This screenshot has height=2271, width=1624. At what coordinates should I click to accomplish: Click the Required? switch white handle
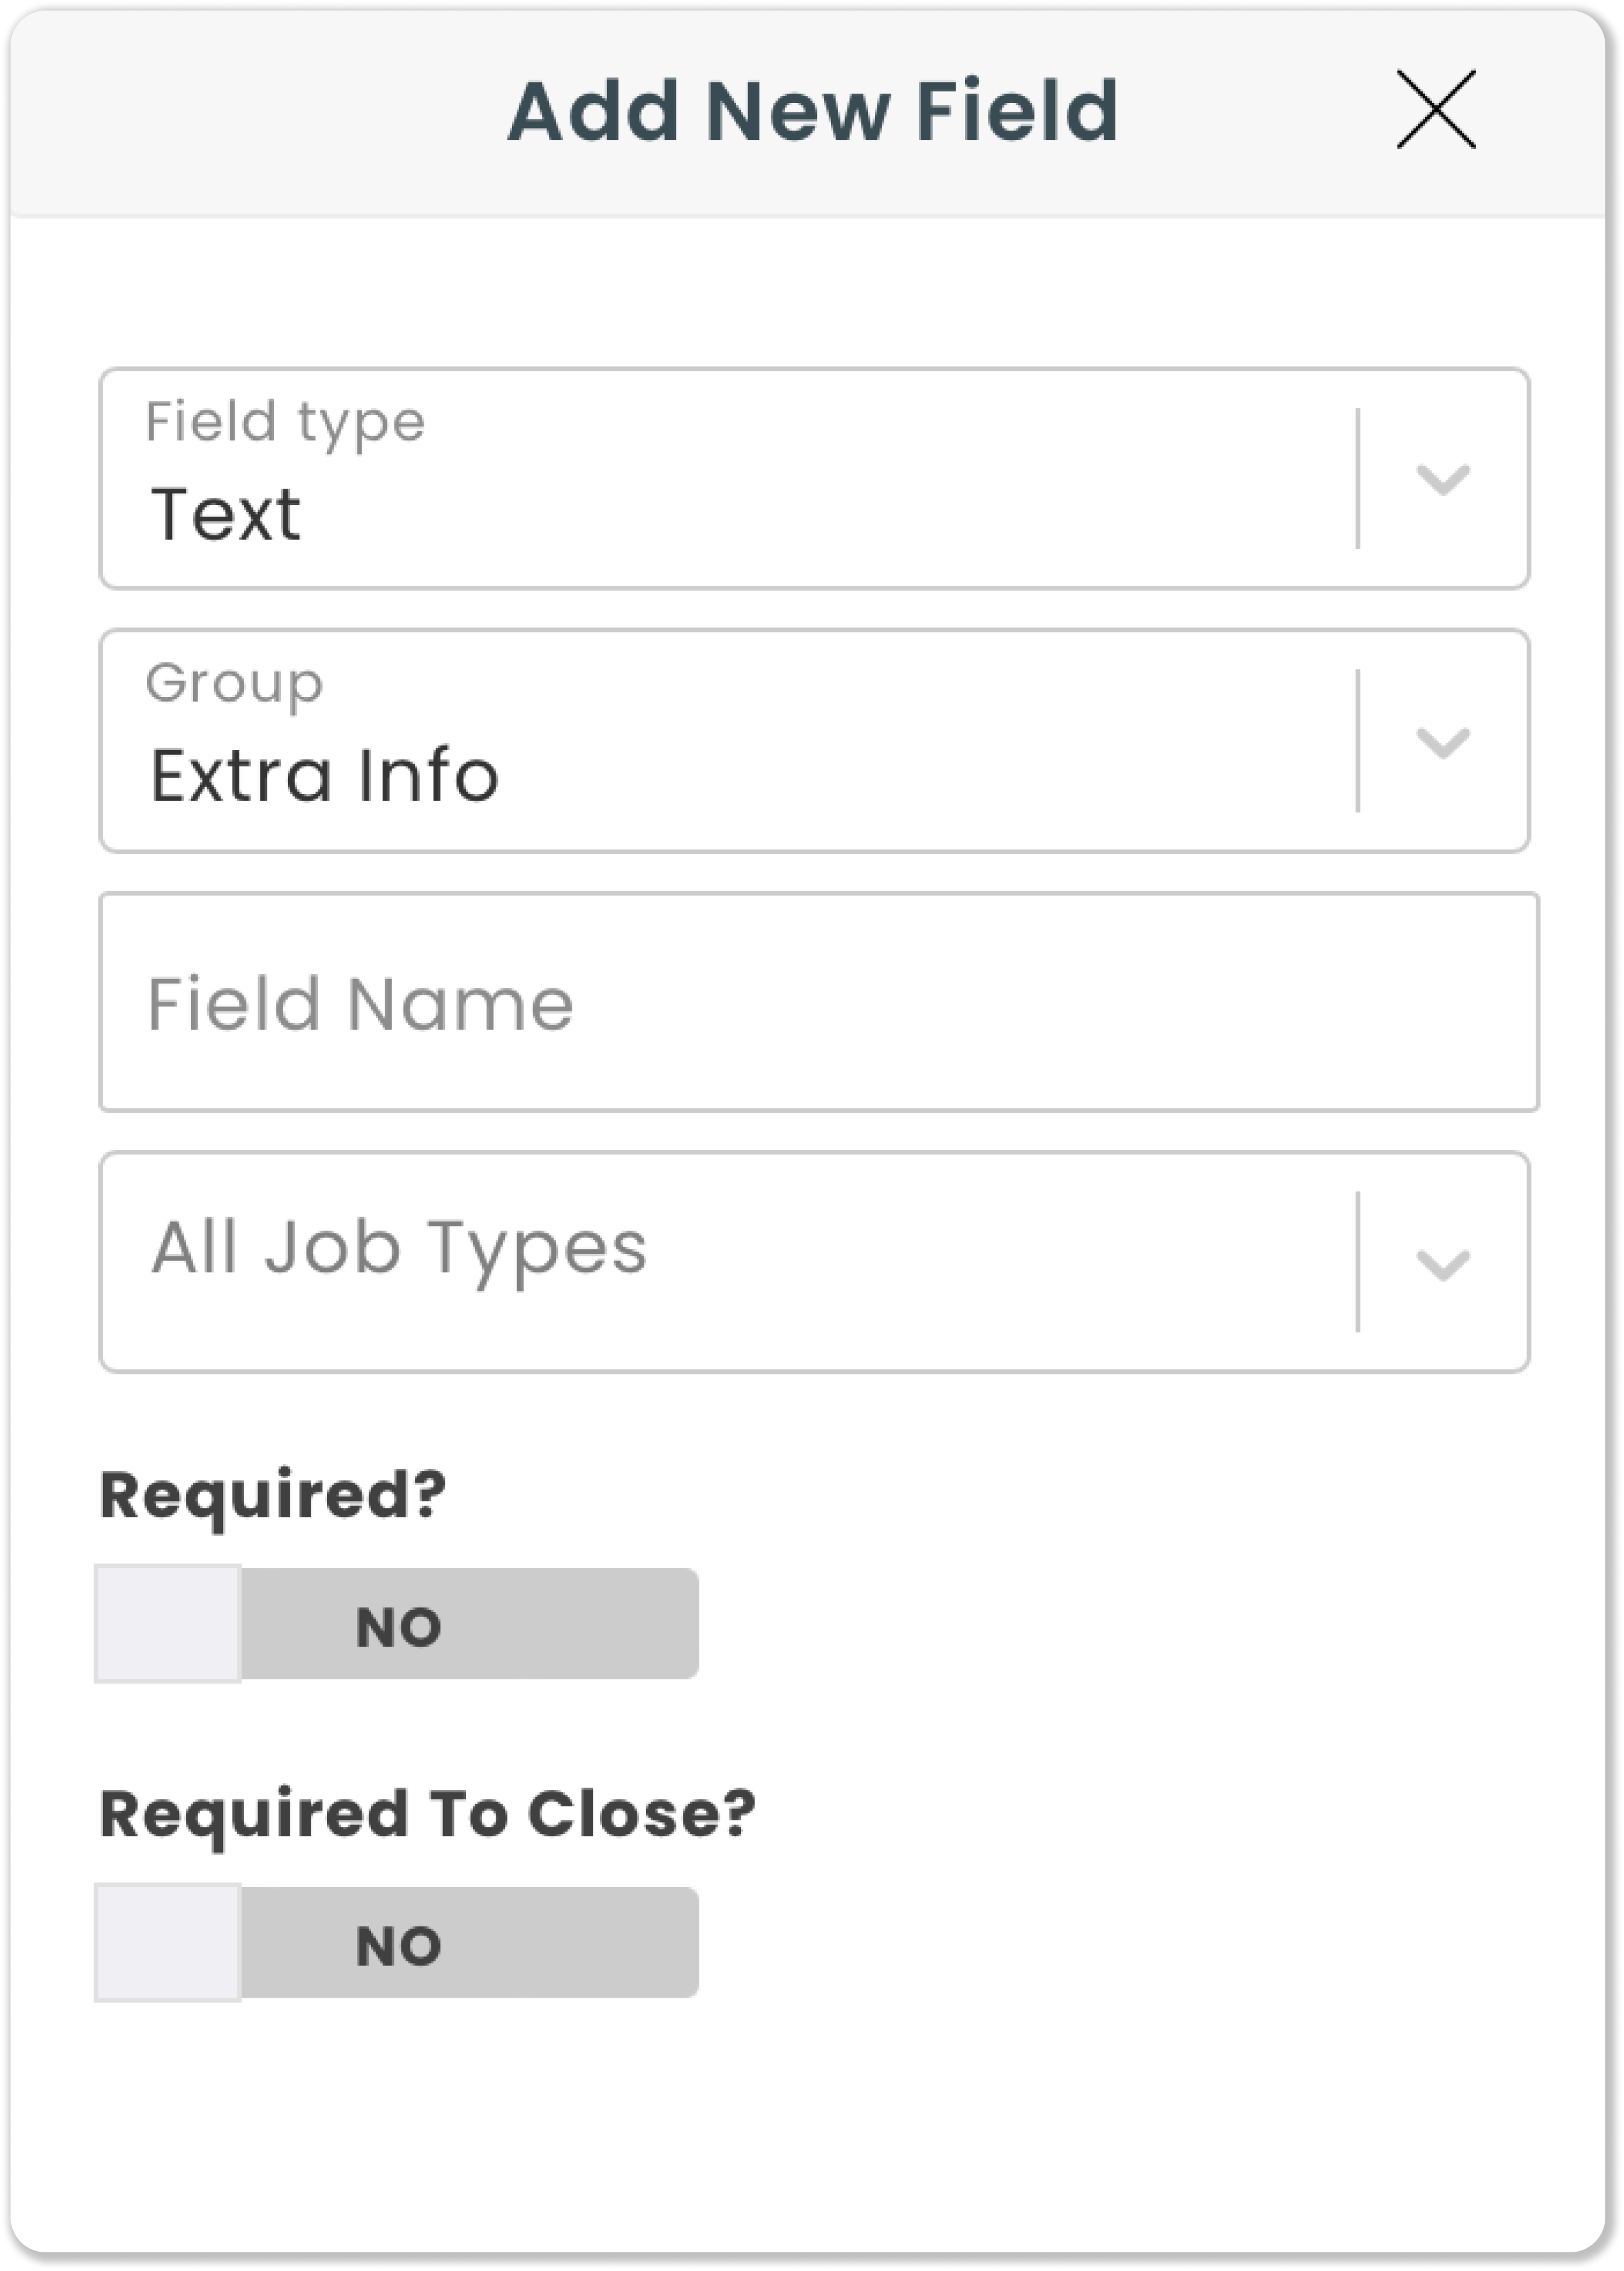click(168, 1624)
